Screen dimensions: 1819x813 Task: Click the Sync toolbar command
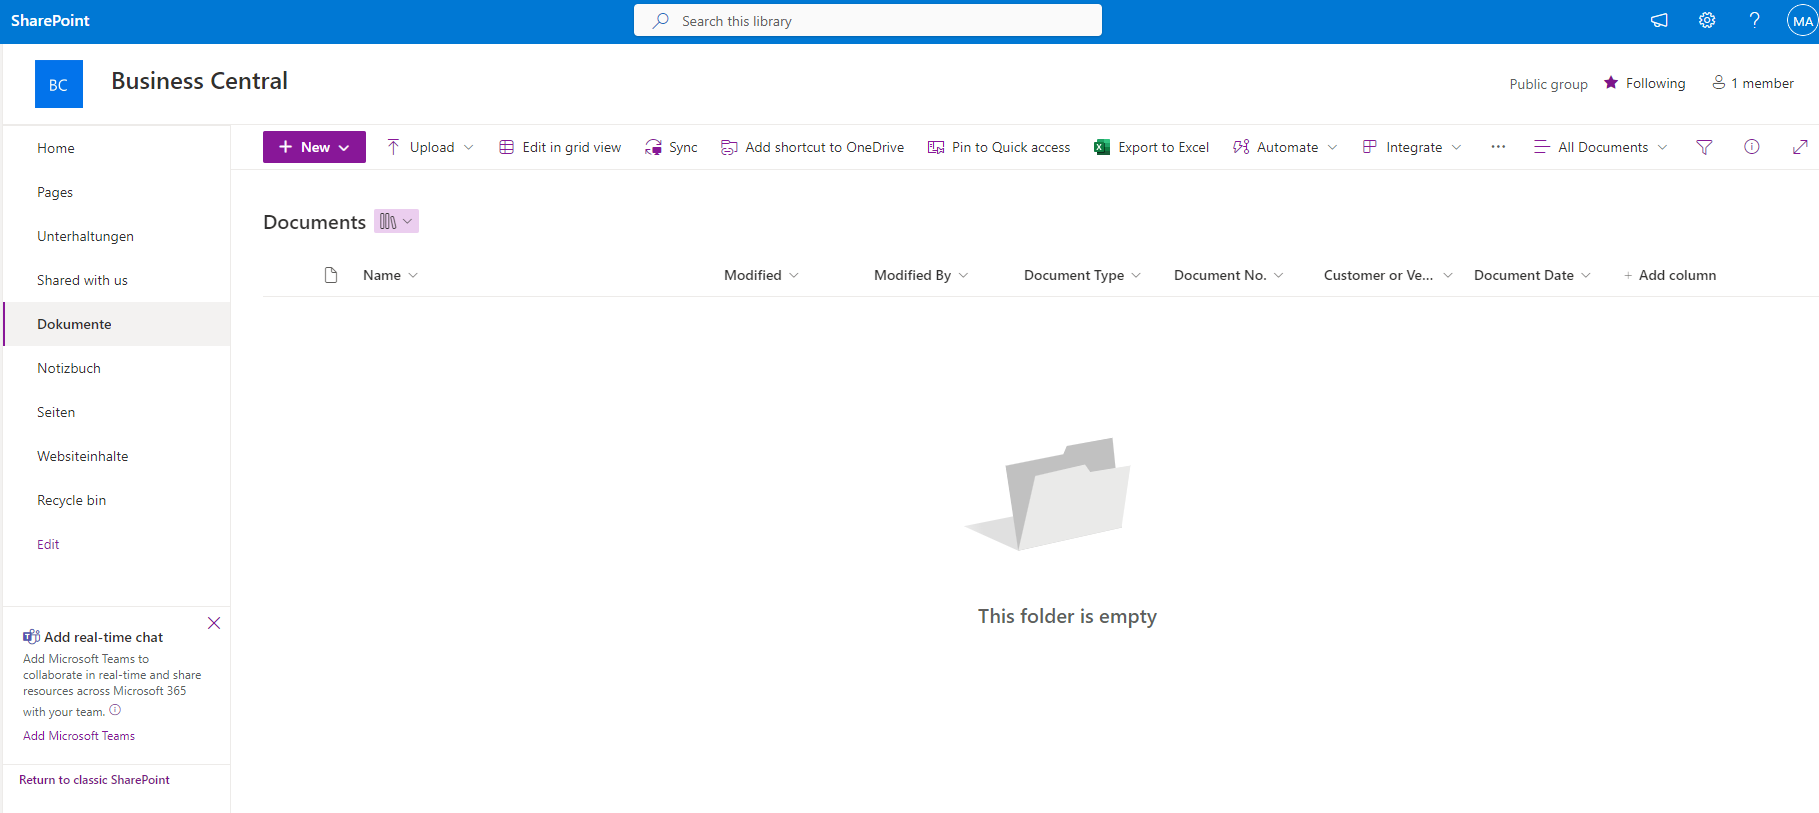pyautogui.click(x=671, y=147)
